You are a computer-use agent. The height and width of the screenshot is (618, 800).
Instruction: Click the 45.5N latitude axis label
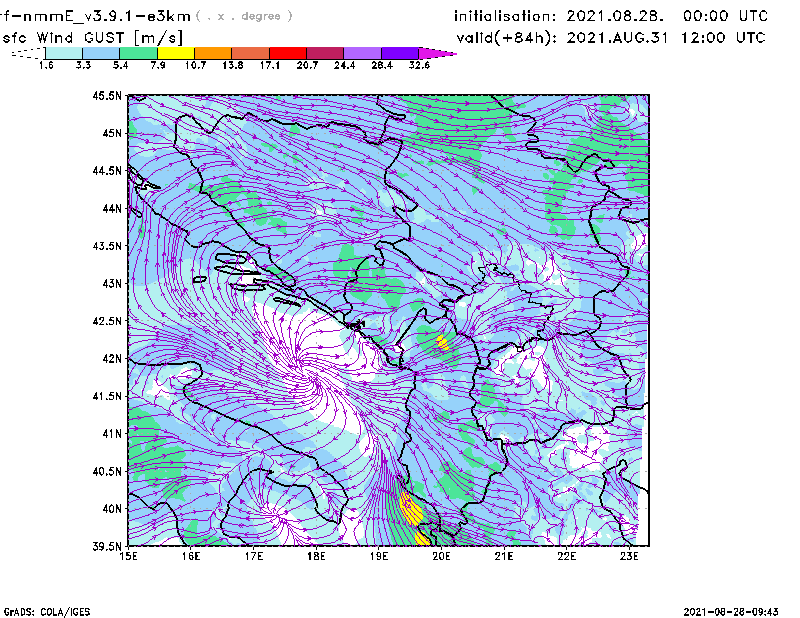click(x=107, y=96)
